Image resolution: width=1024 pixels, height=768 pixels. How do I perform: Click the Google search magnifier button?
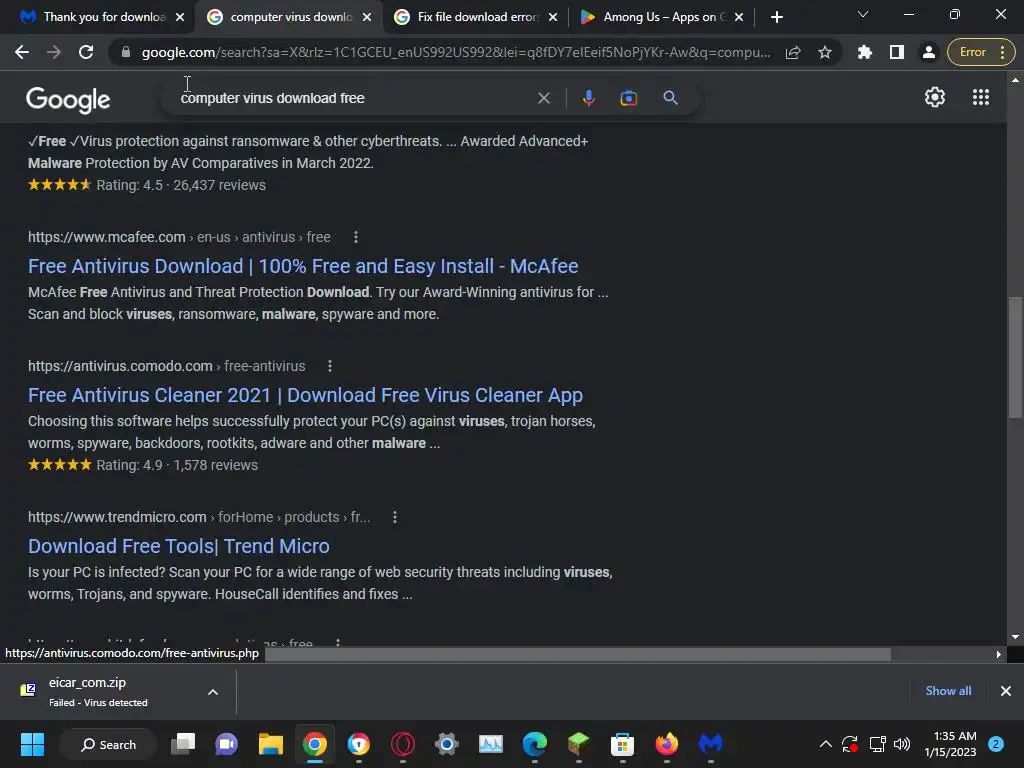coord(670,98)
